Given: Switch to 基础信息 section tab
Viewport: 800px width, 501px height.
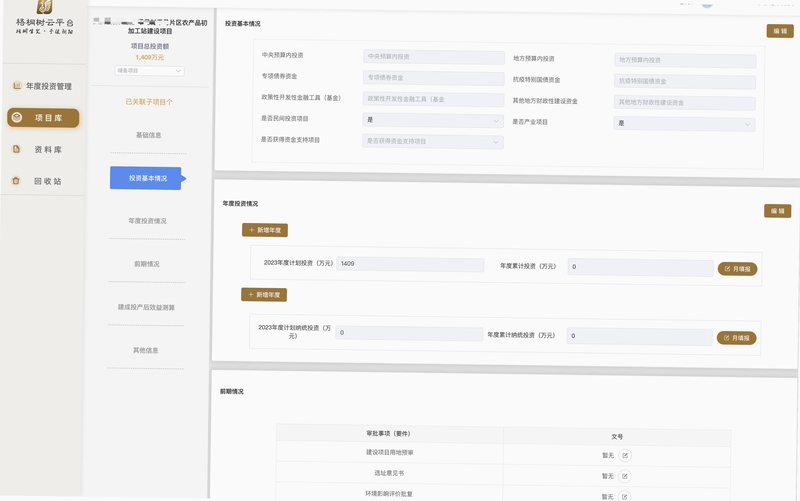Looking at the screenshot, I should (x=148, y=135).
